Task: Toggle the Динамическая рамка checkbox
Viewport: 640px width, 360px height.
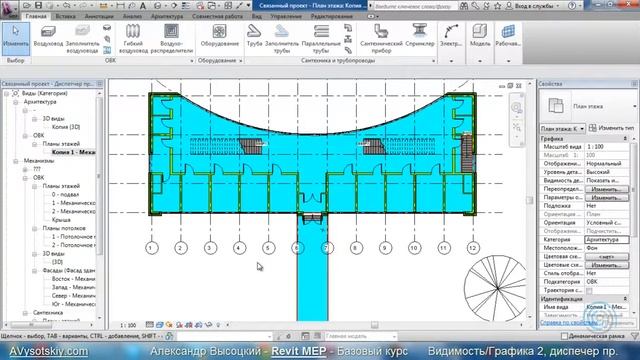Action: point(564,336)
